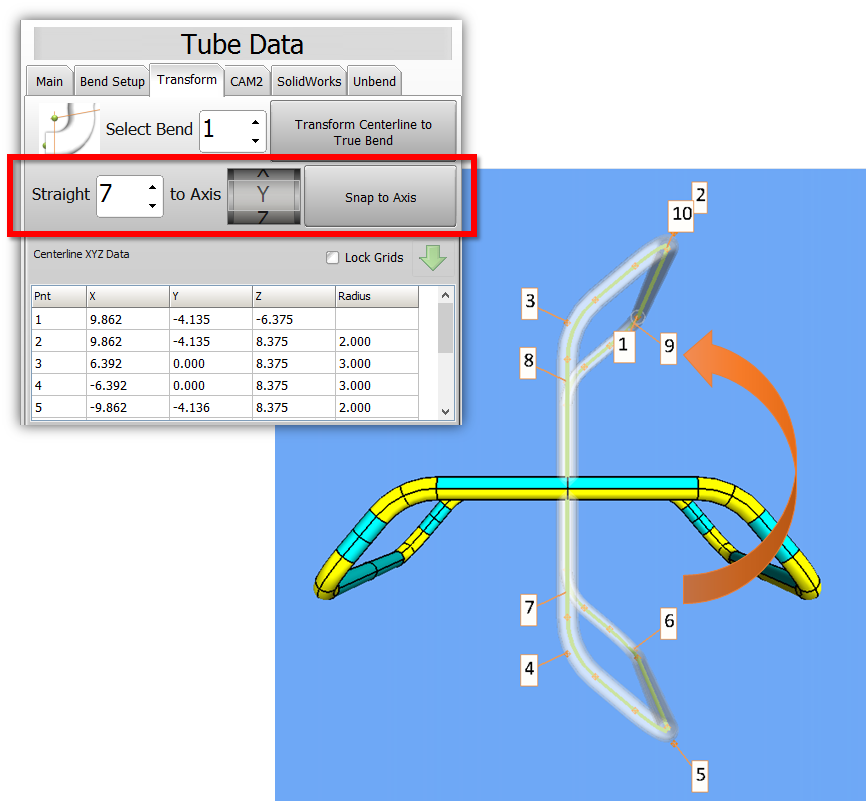This screenshot has width=866, height=801.
Task: Decrease the Select Bend value
Action: (254, 141)
